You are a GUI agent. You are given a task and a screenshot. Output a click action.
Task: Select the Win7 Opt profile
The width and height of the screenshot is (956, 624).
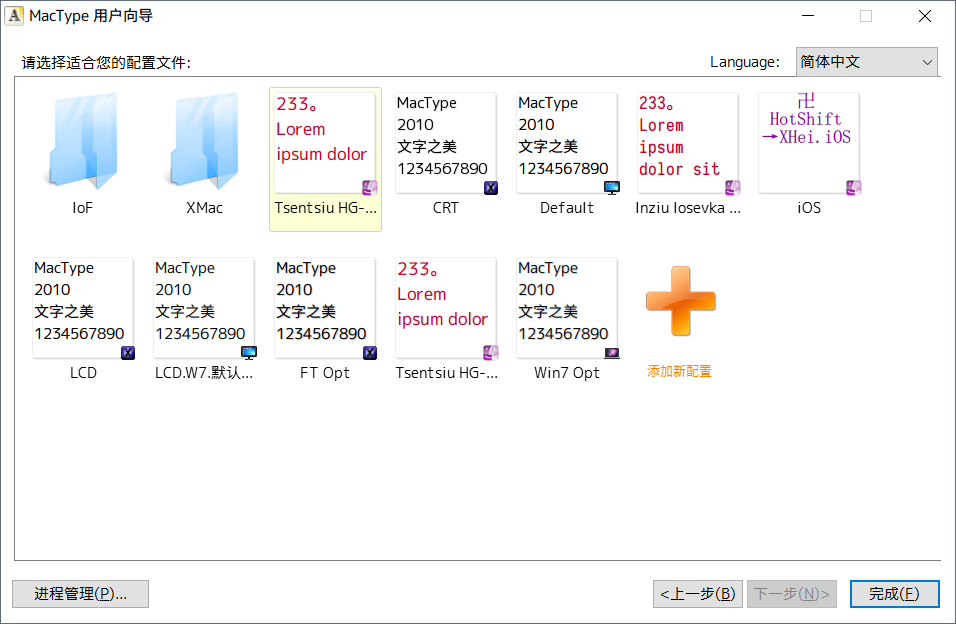567,308
